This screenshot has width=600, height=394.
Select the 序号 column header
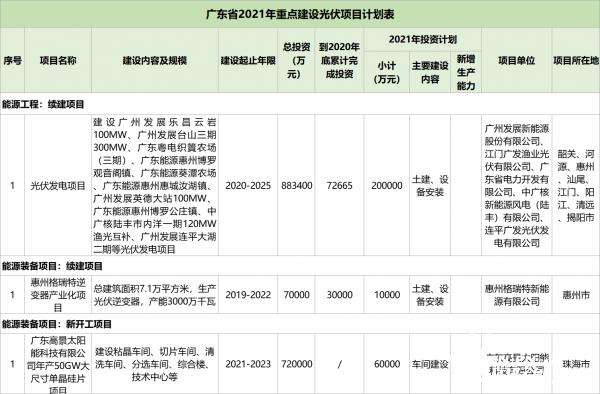pos(12,60)
